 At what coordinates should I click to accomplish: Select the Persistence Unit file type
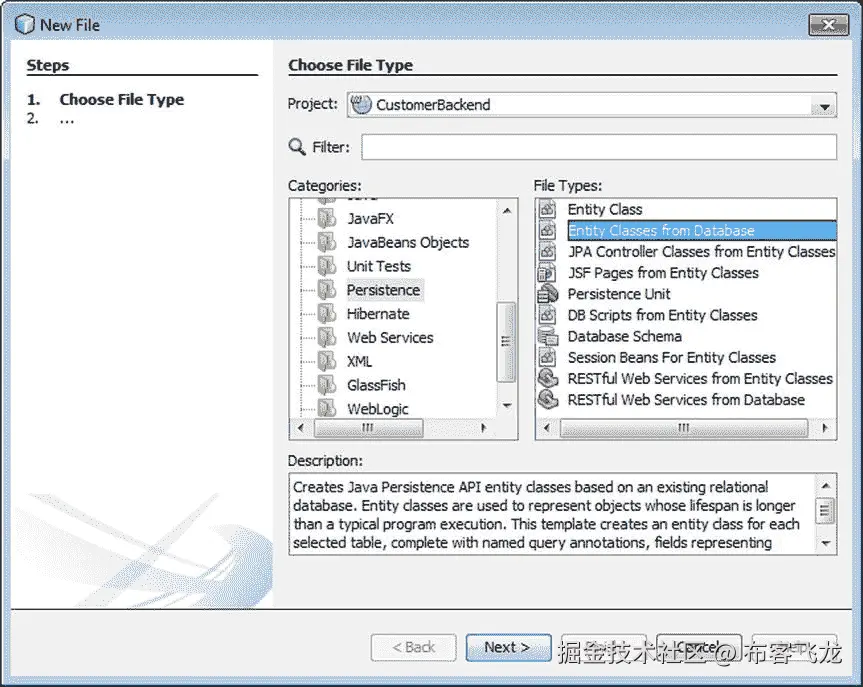point(619,294)
